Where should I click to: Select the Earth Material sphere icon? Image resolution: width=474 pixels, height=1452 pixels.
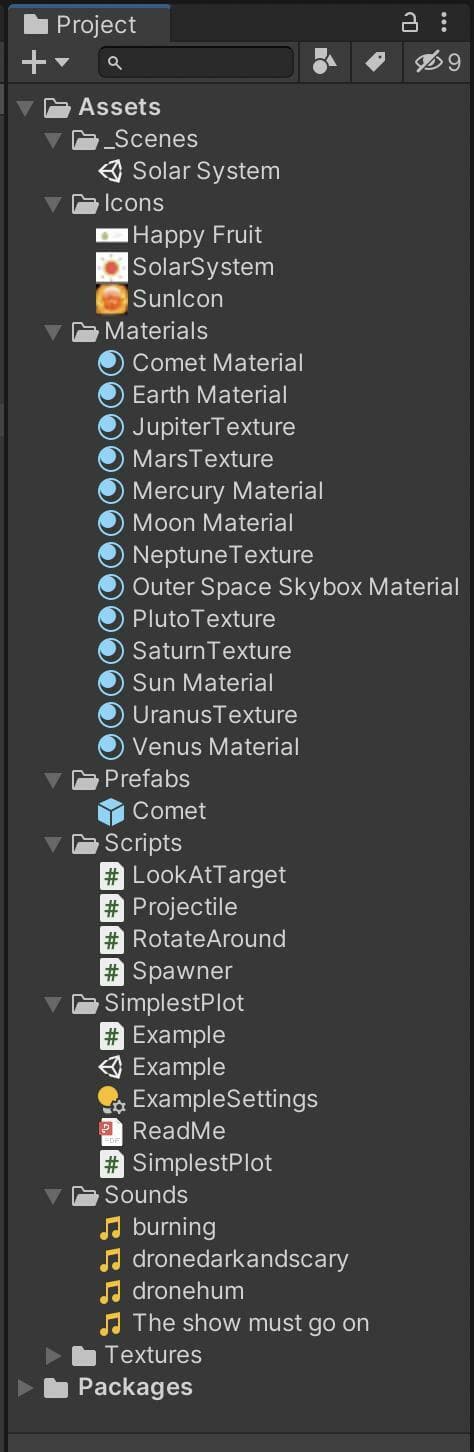pos(111,395)
